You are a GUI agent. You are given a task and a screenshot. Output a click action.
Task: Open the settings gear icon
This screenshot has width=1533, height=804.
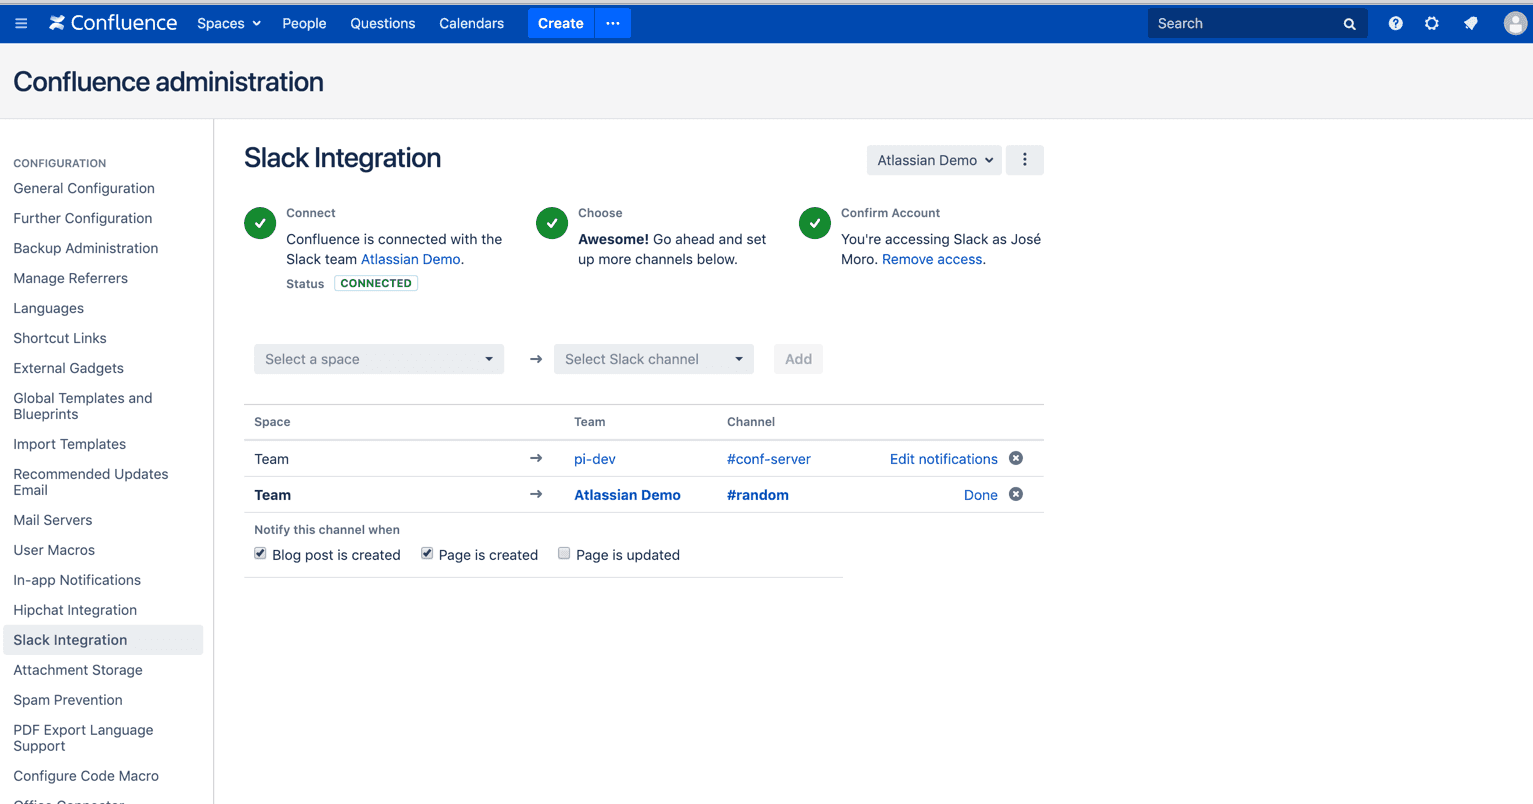[1432, 23]
